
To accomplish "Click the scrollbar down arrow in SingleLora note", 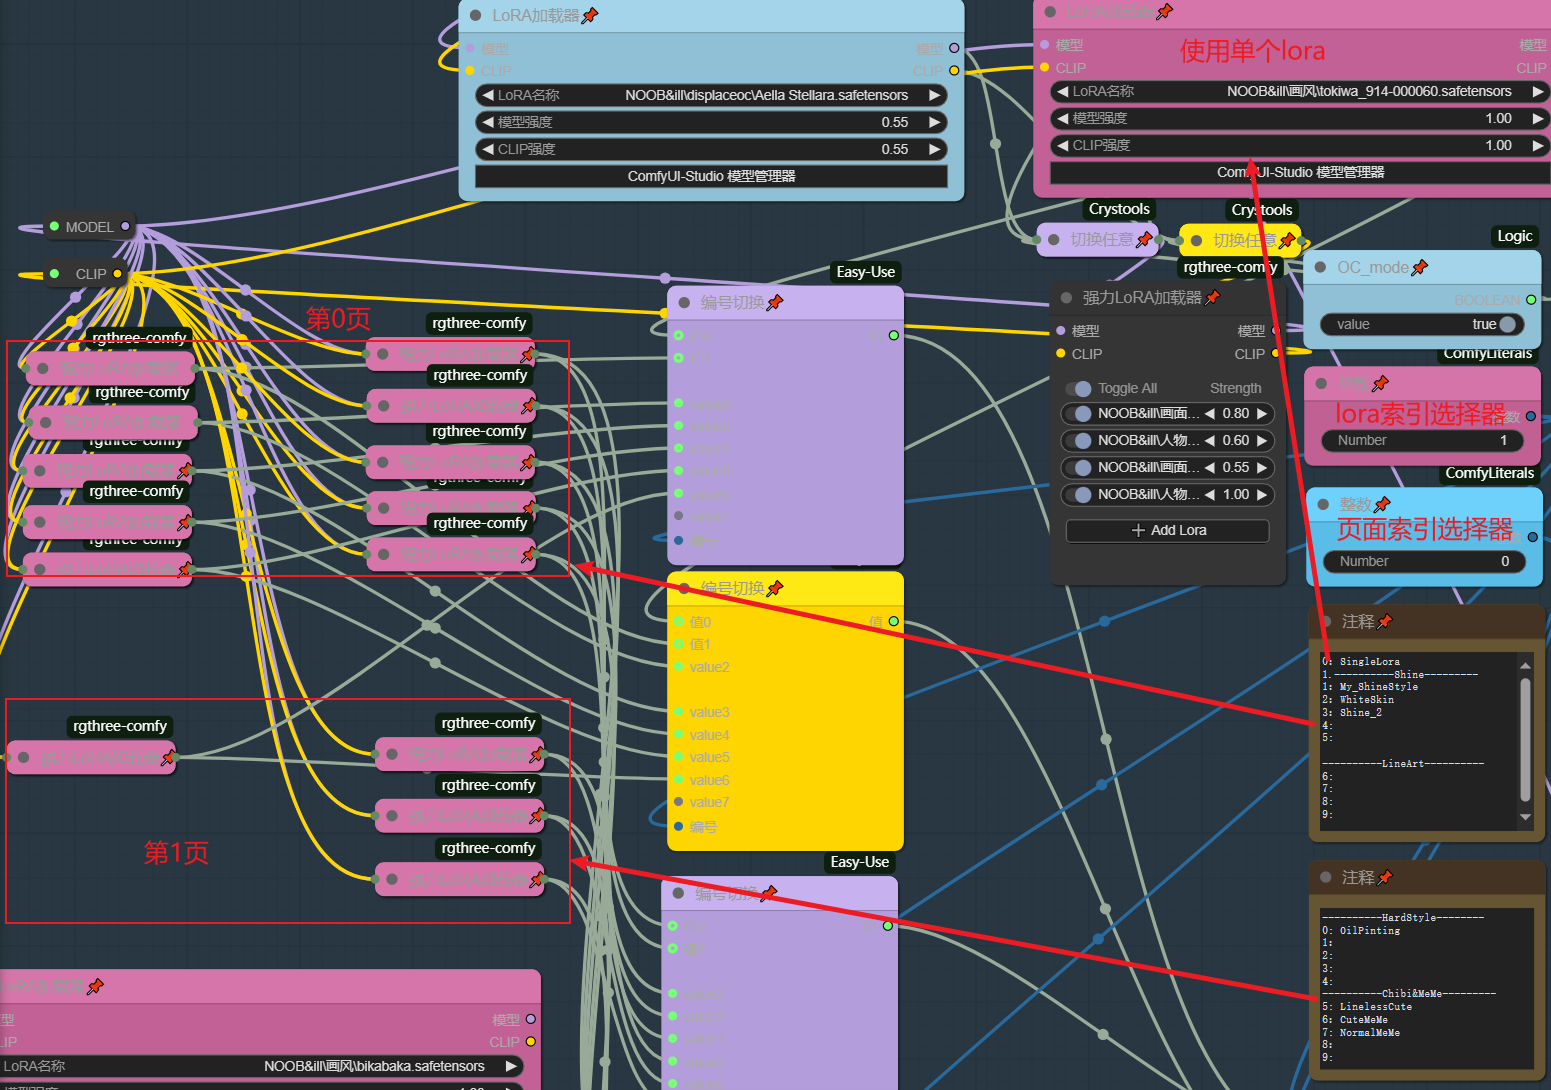I will (1525, 817).
